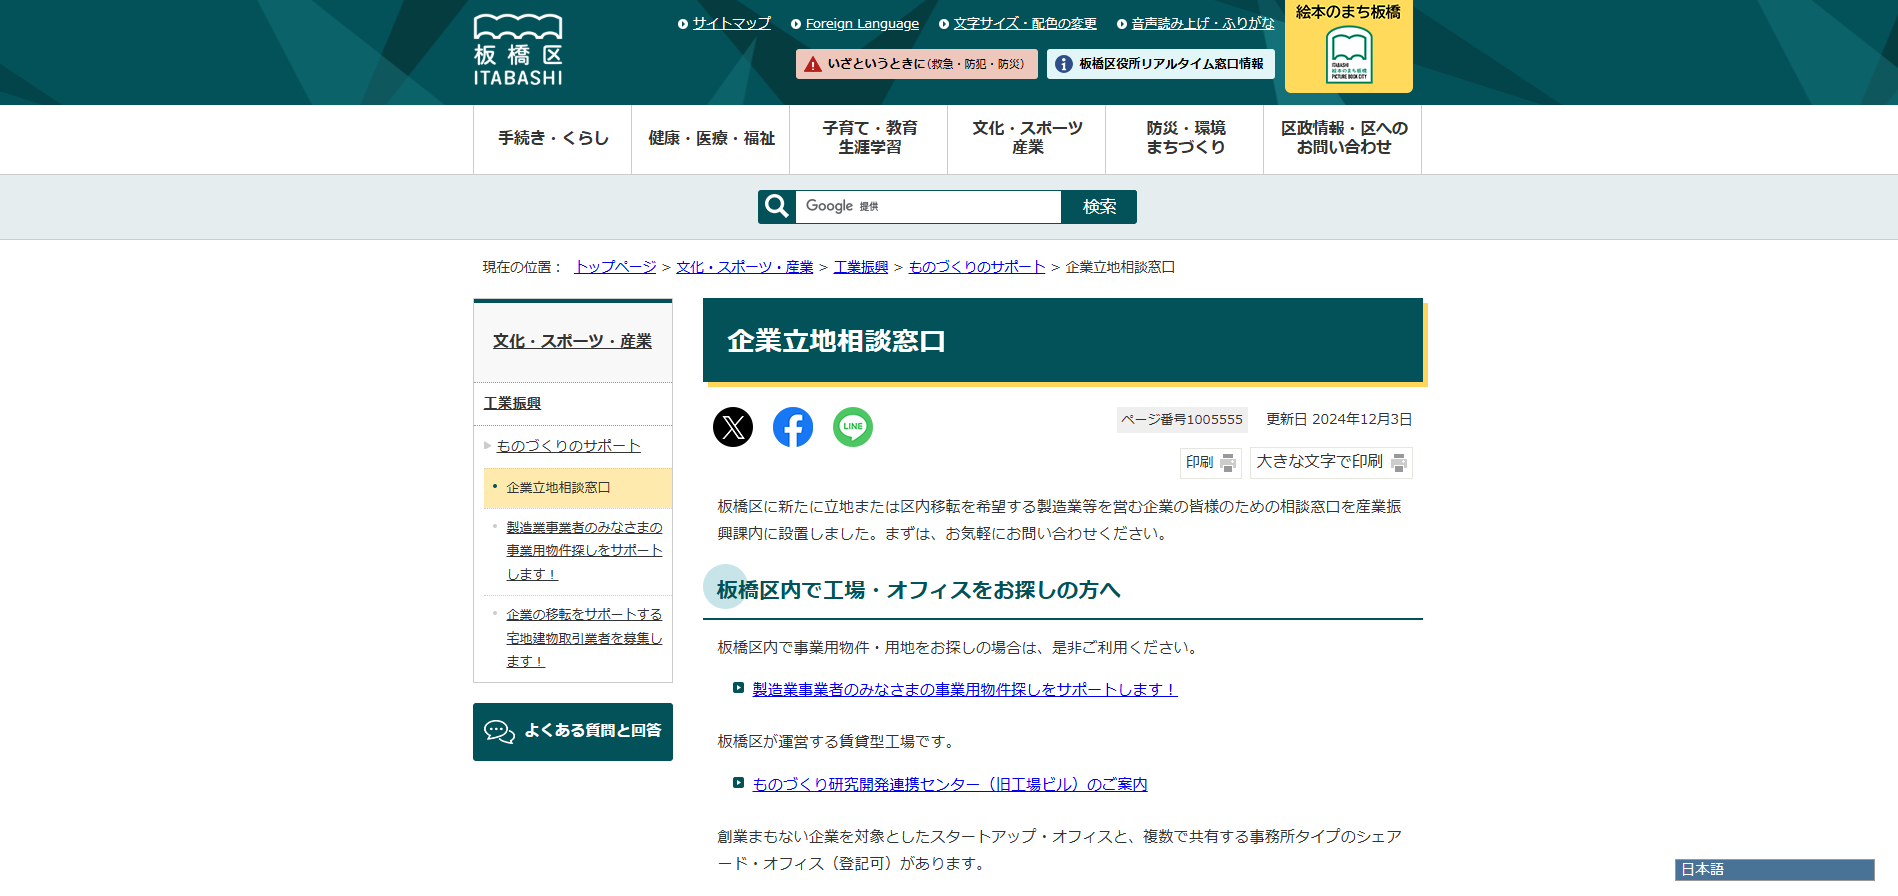Open 文化・スポーツ・産業 sidebar heading
Screen dimensions: 1898x896
572,342
